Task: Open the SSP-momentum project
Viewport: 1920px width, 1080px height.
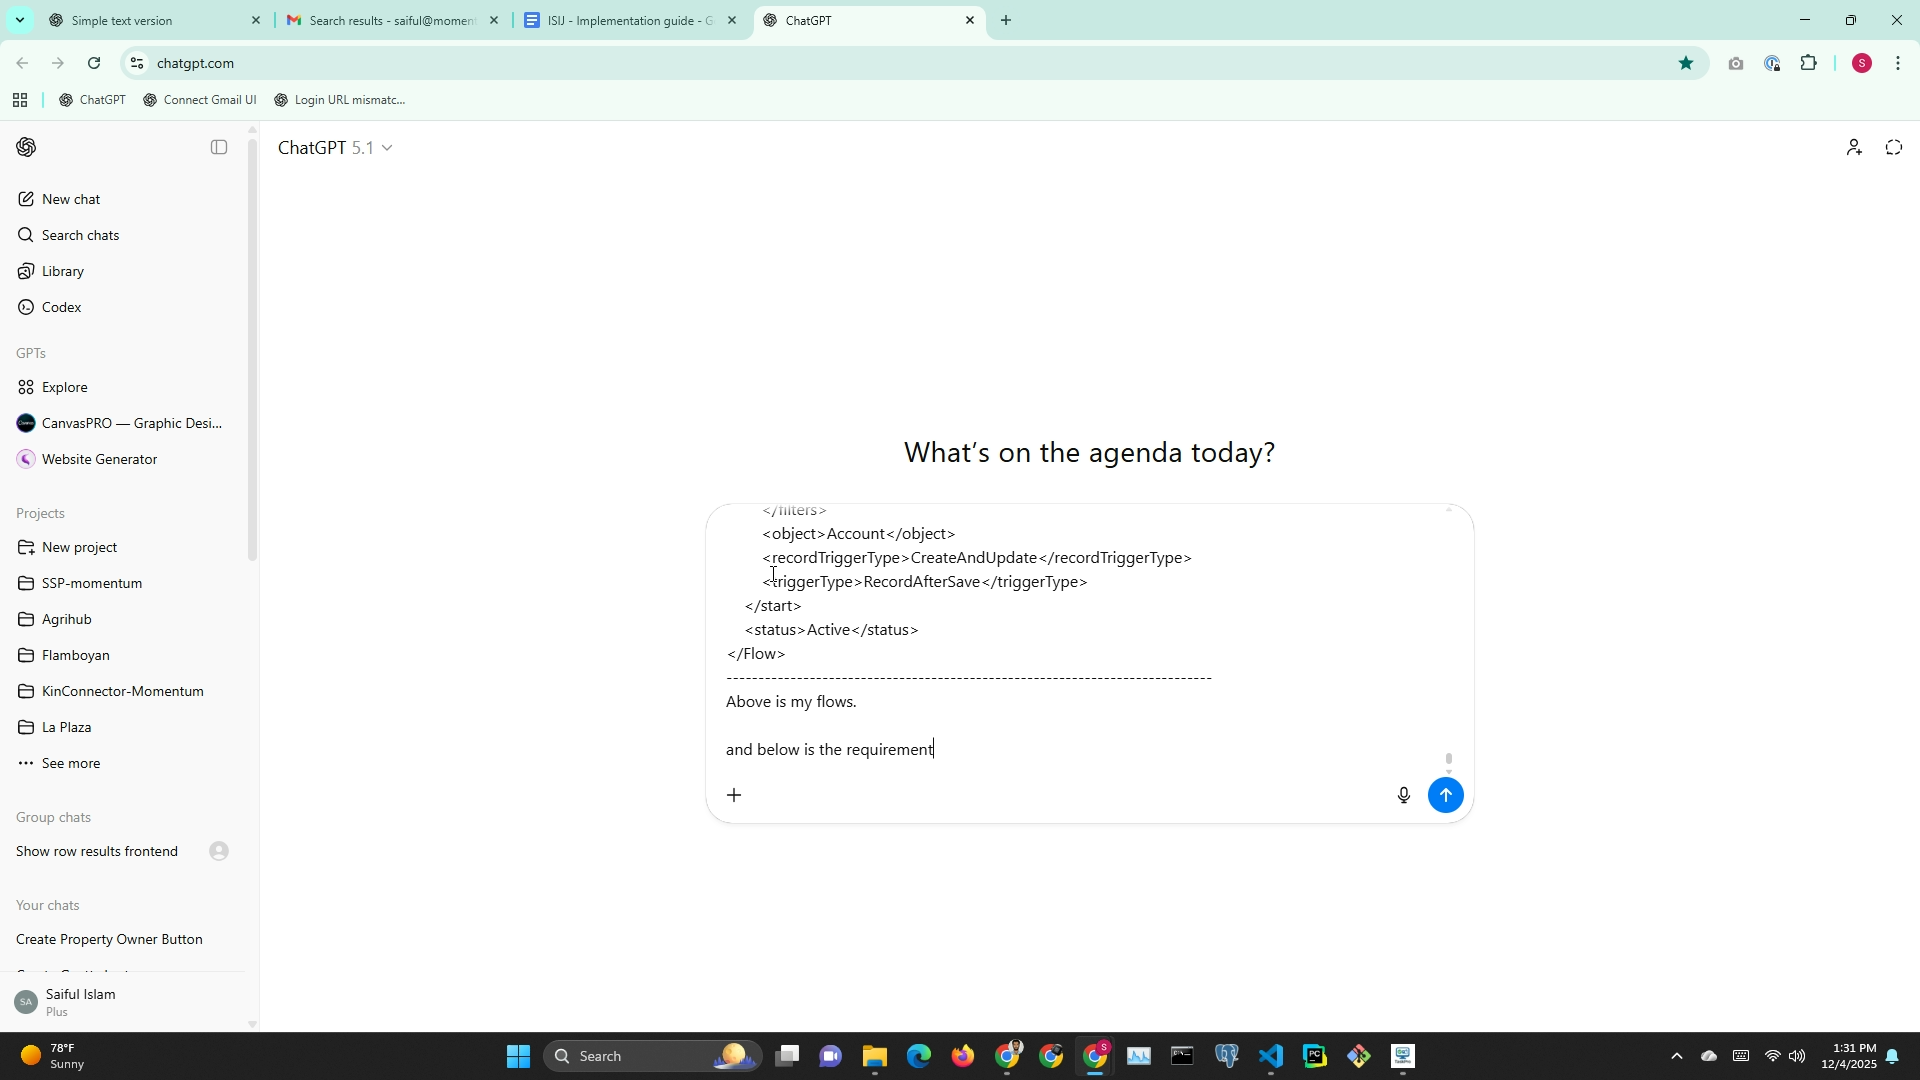Action: (x=91, y=583)
